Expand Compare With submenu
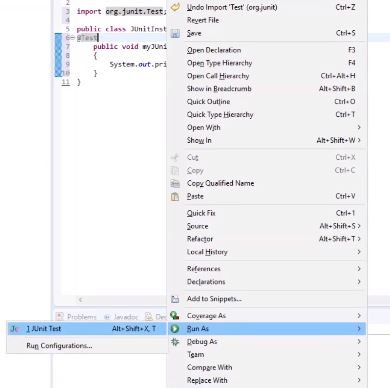This screenshot has width=390, height=388. [267, 367]
